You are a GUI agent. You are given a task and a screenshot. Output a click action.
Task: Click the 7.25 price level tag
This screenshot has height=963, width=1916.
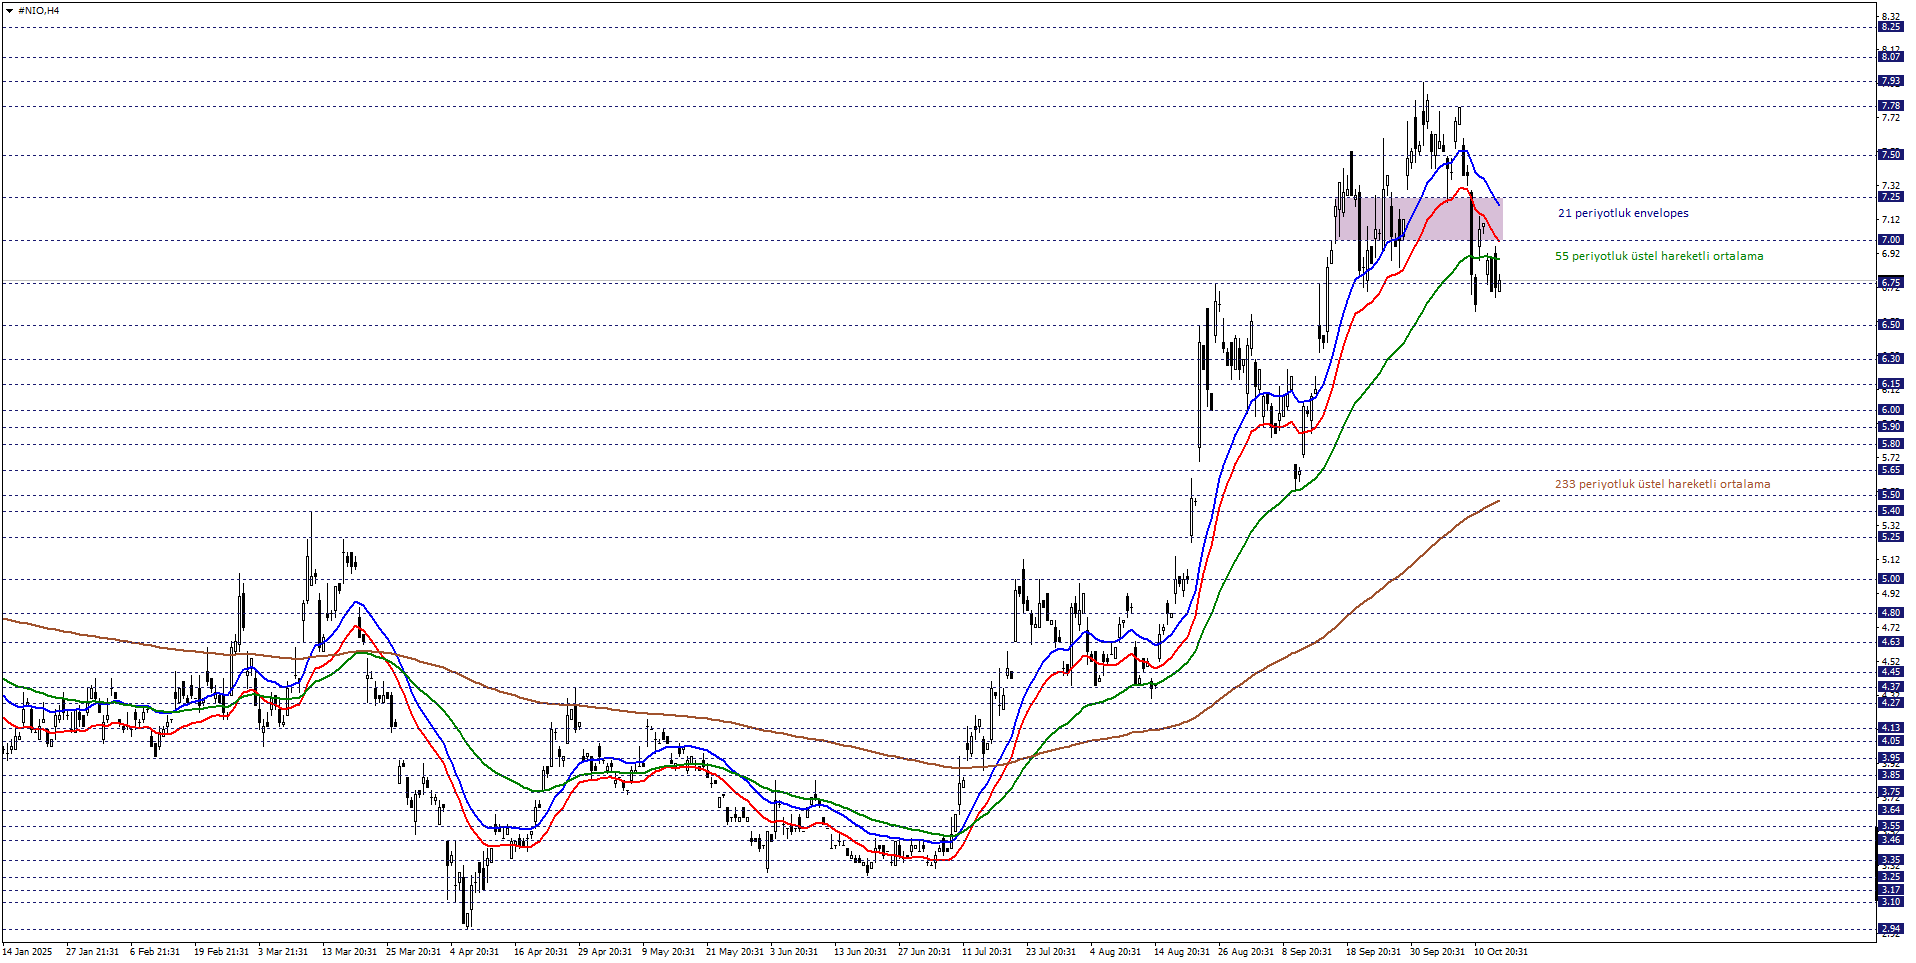[1890, 197]
